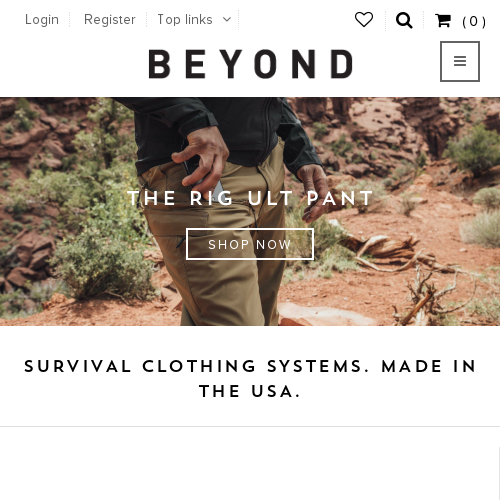Click Survival Clothing Systems headline text
This screenshot has height=500, width=500.
pyautogui.click(x=250, y=379)
